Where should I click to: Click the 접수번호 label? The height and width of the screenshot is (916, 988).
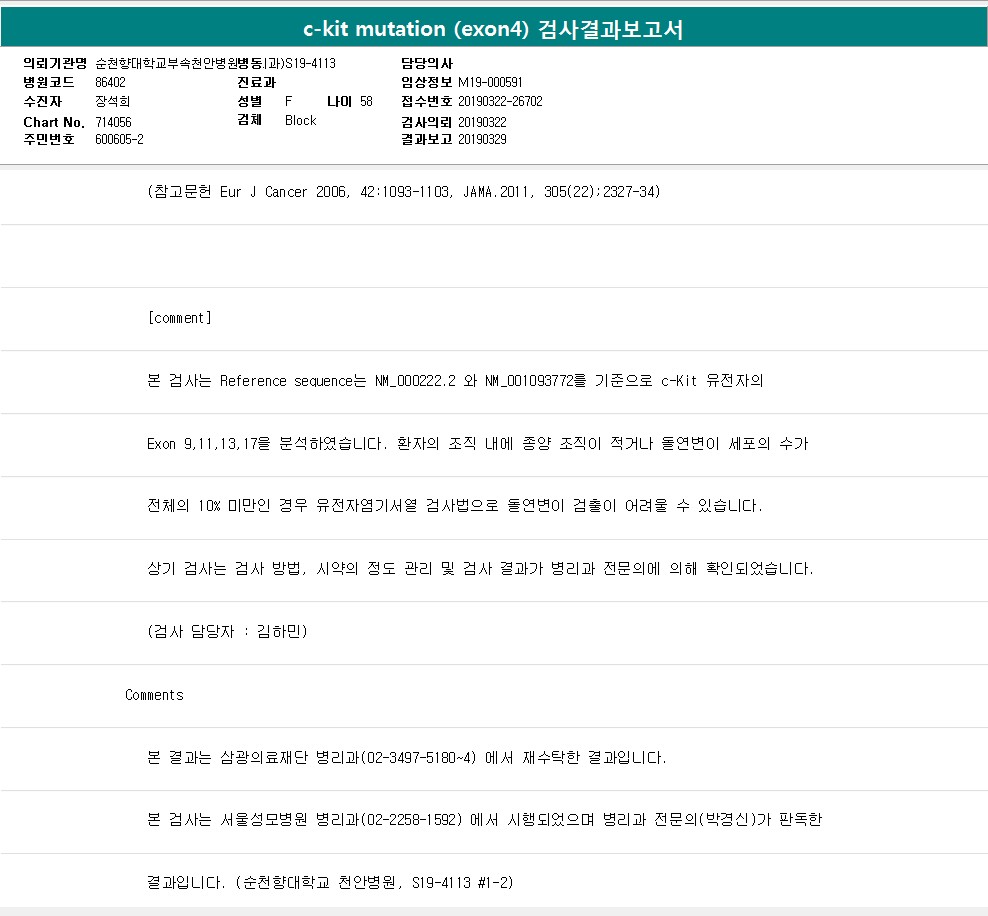pyautogui.click(x=427, y=101)
